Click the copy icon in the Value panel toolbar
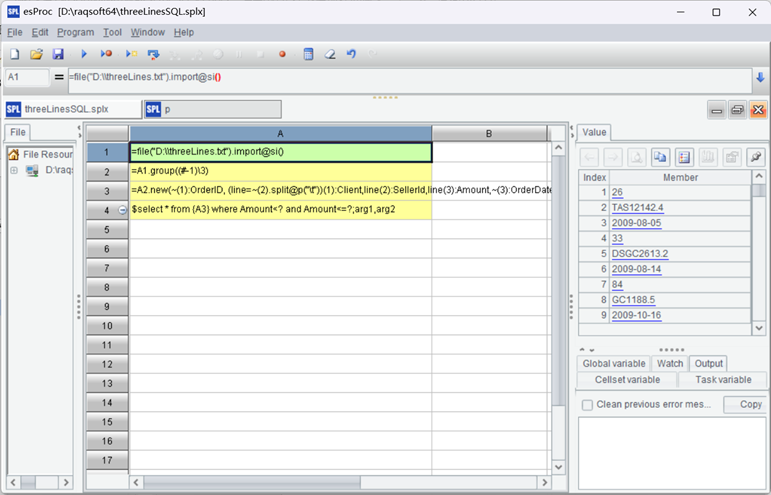Image resolution: width=771 pixels, height=495 pixels. tap(660, 157)
